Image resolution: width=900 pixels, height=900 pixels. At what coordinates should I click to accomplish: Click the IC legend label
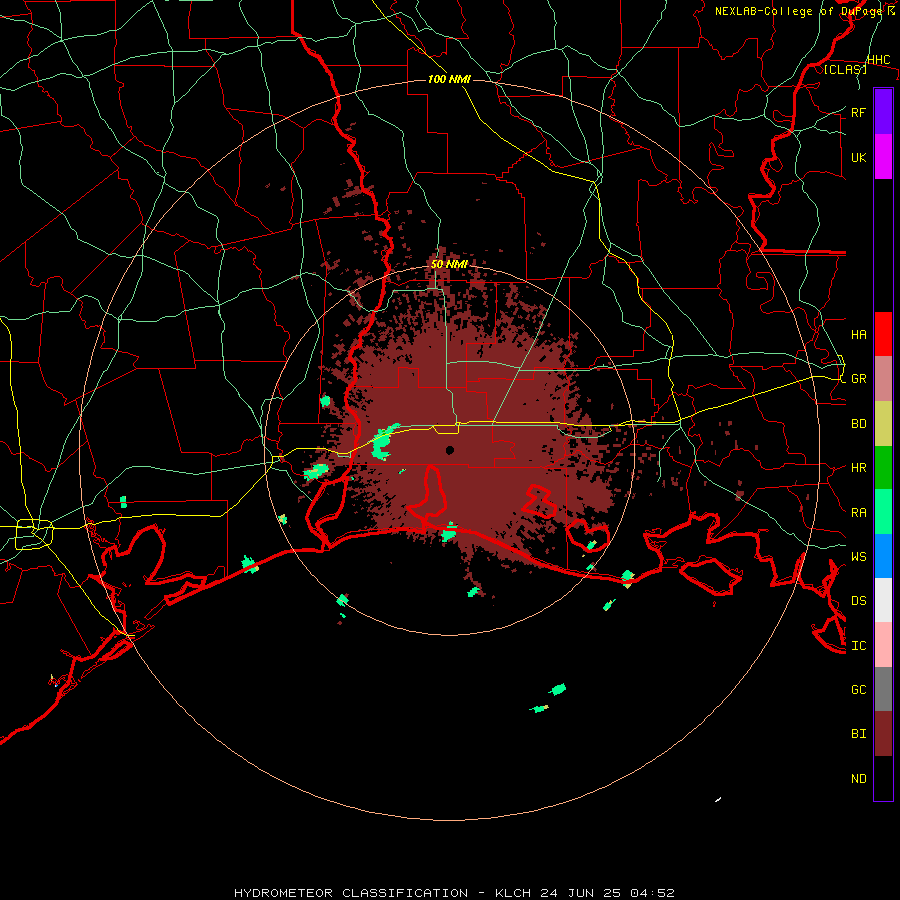859,646
